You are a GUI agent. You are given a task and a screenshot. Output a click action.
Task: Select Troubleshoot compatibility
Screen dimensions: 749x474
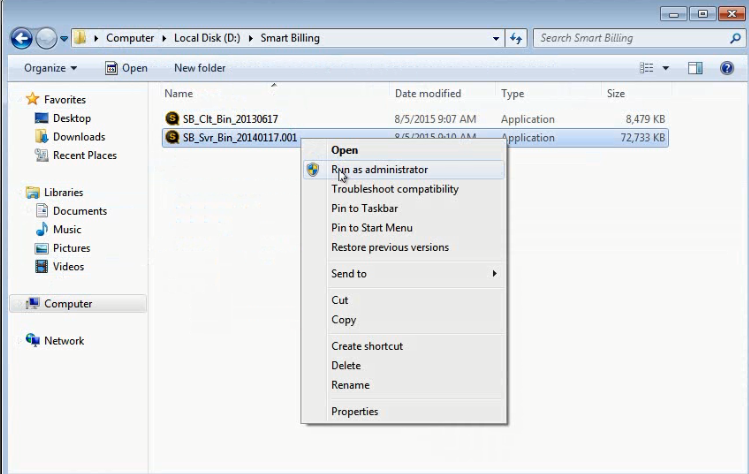pos(404,189)
